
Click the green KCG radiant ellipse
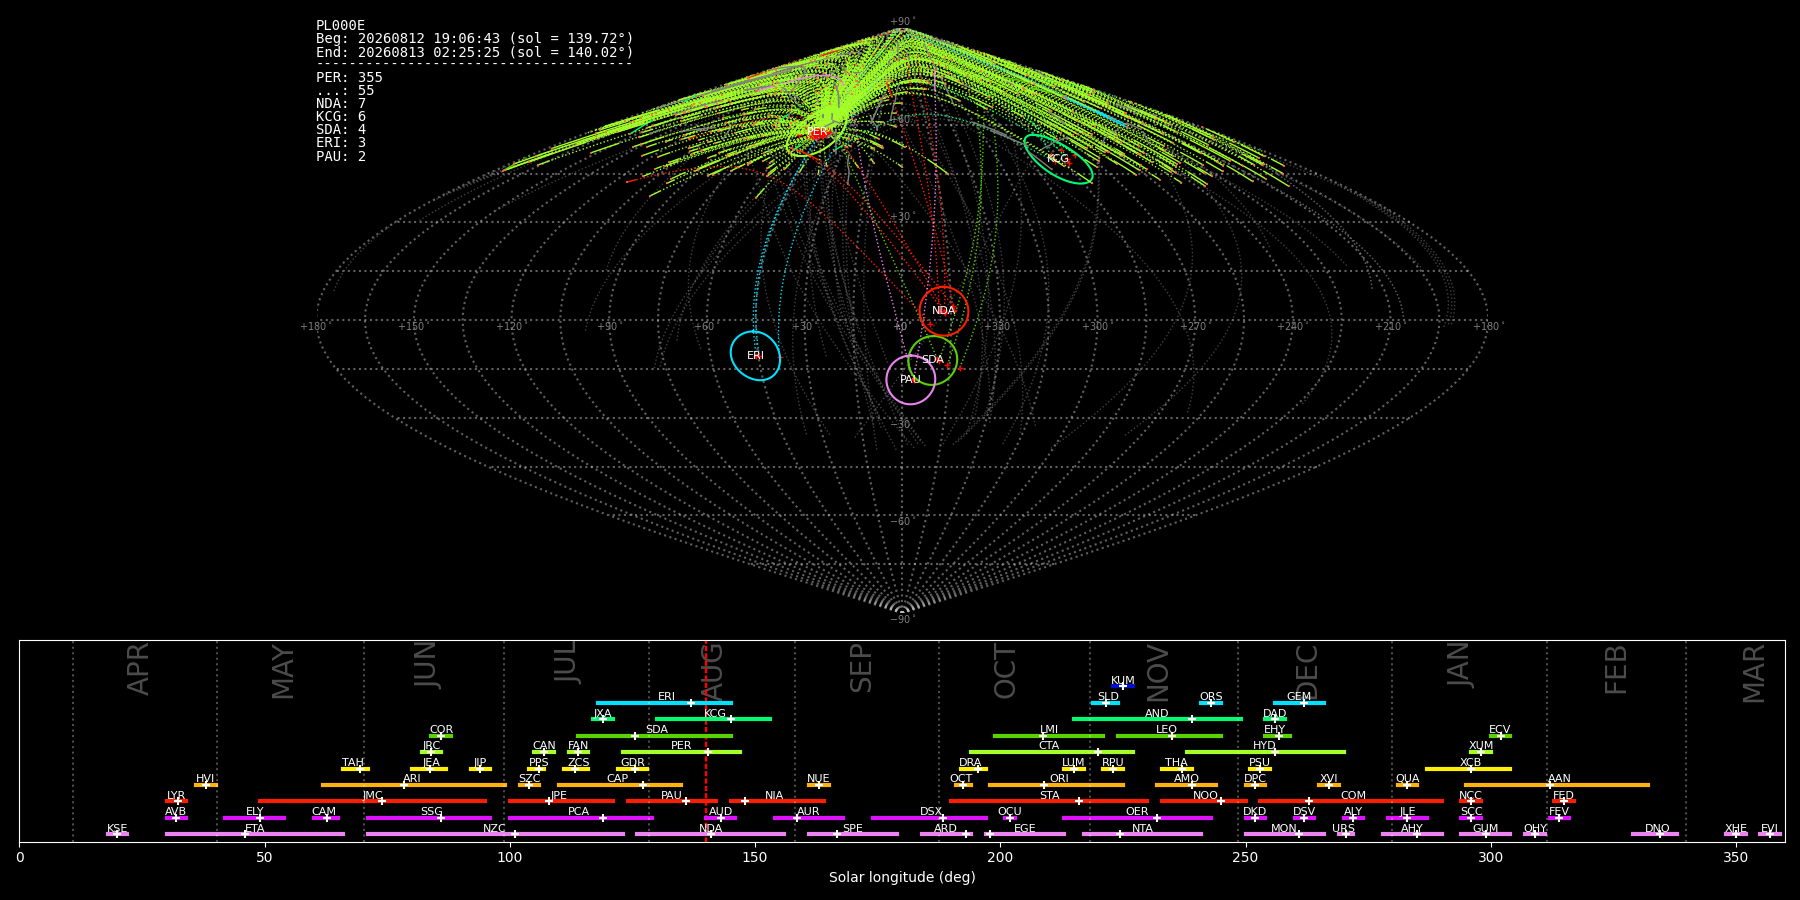(x=1058, y=159)
